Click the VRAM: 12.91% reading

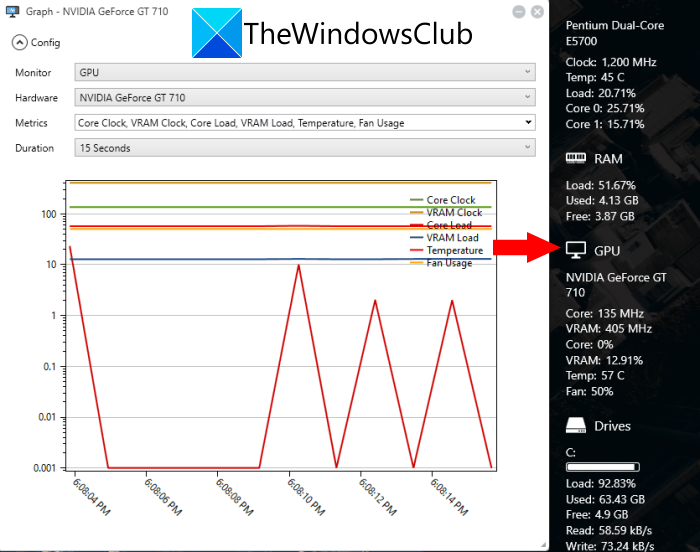(x=604, y=360)
